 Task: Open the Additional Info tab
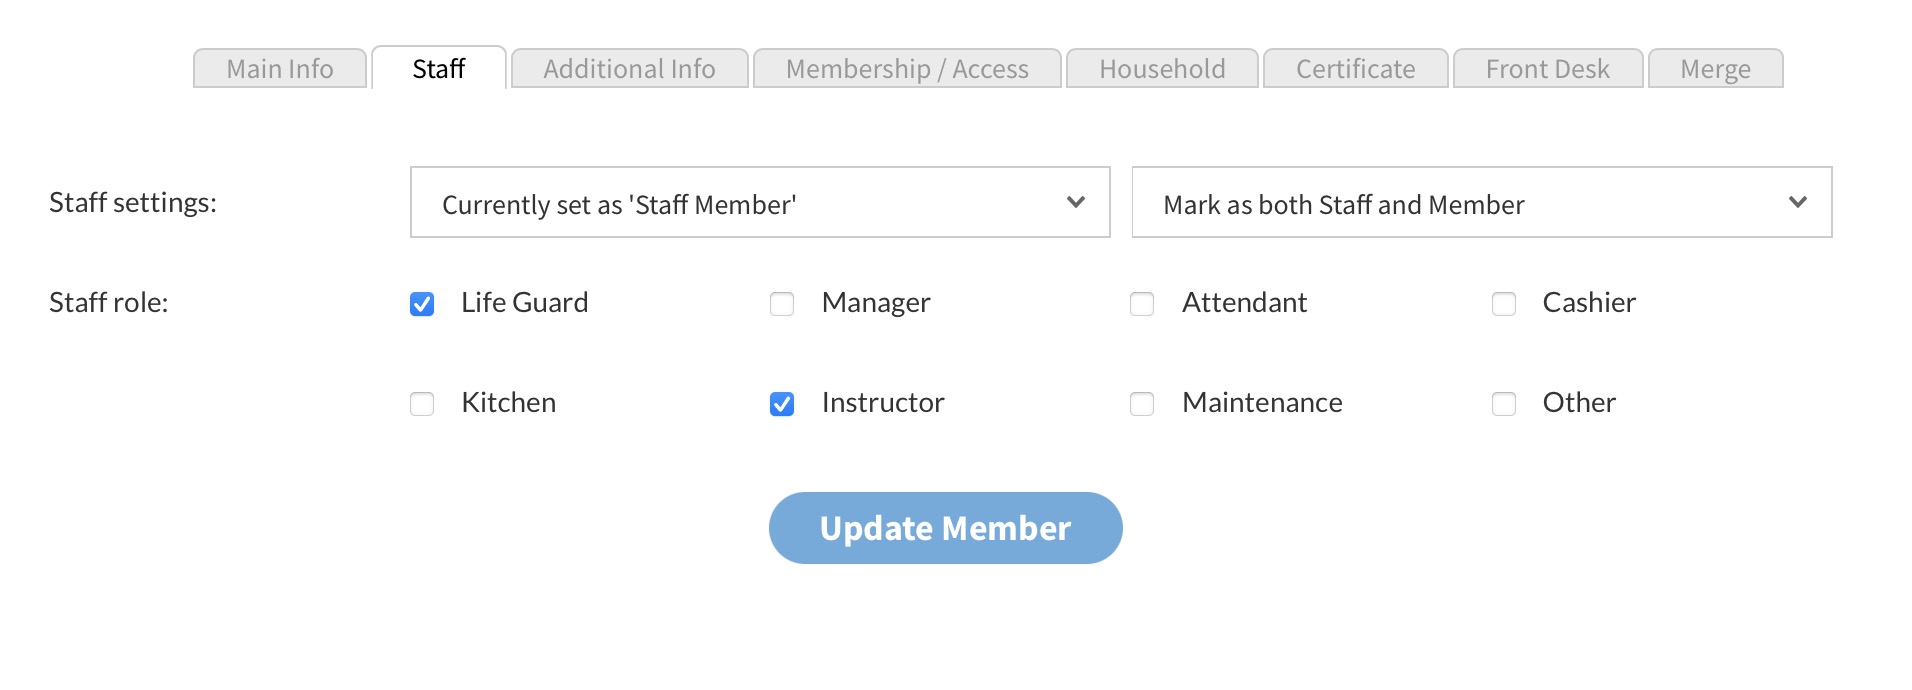(x=629, y=69)
